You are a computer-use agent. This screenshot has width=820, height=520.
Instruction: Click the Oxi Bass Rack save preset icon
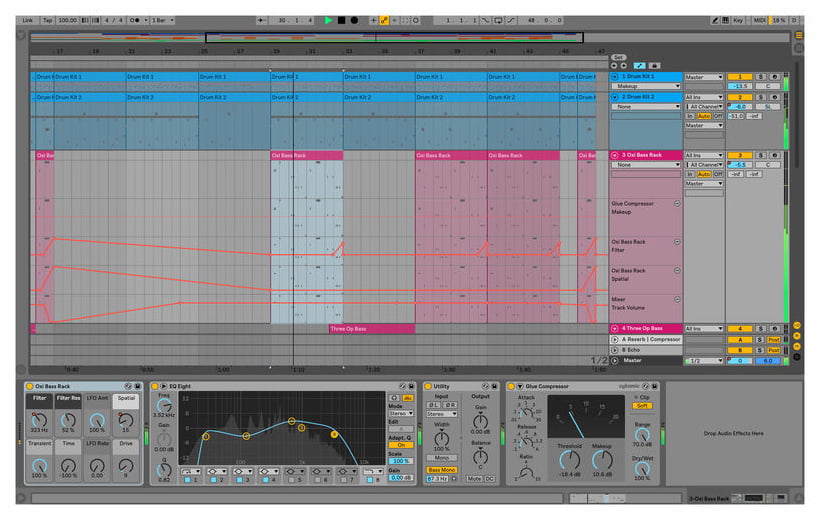(x=138, y=387)
